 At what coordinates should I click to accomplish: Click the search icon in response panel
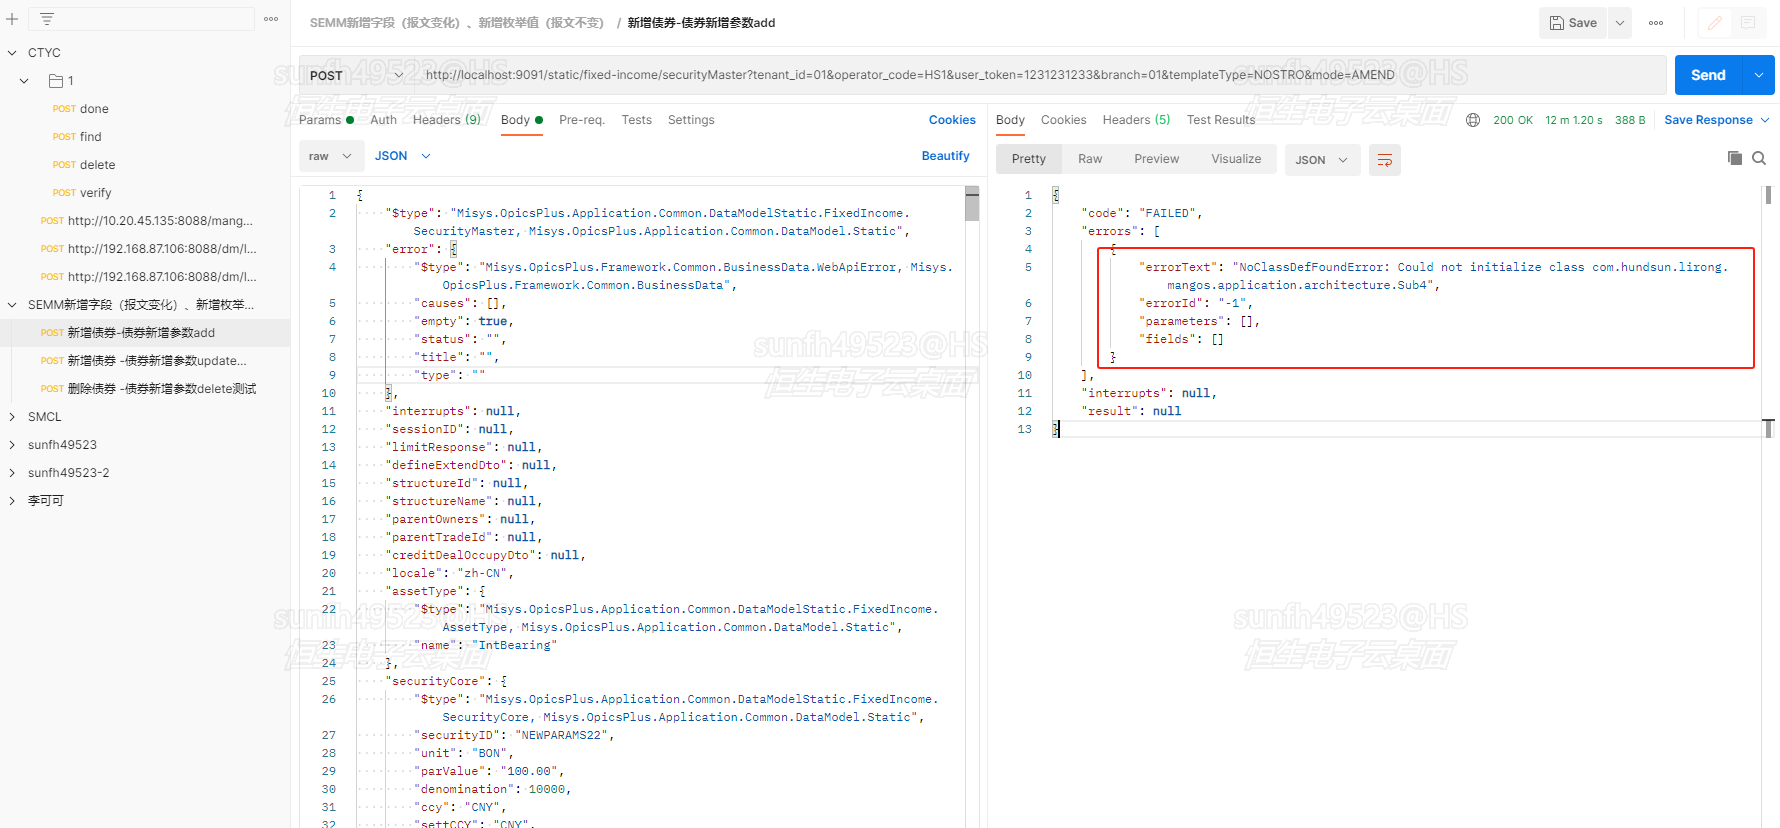tap(1759, 158)
